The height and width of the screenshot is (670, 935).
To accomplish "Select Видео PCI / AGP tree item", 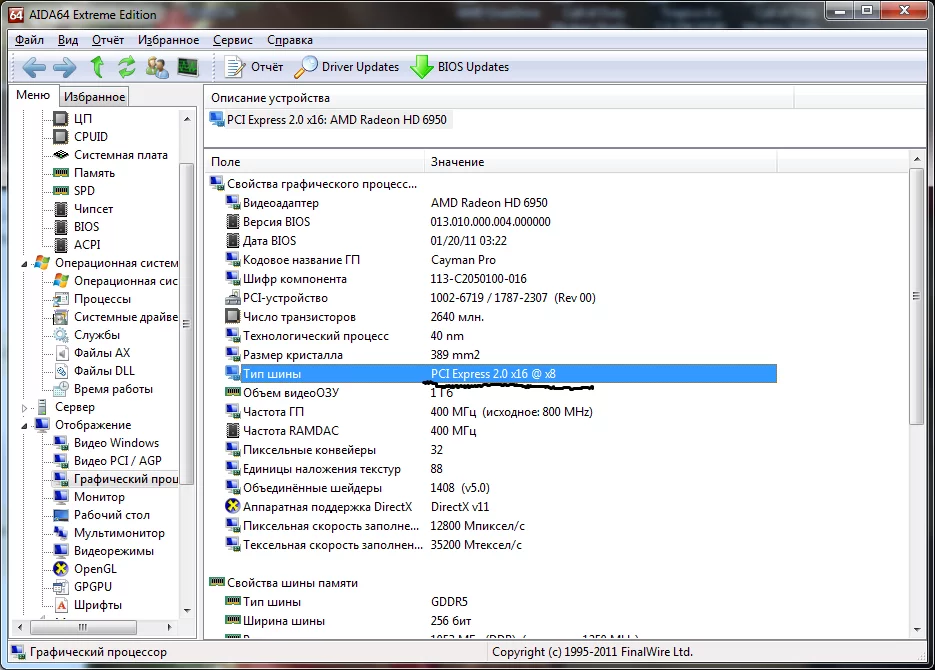I will [108, 461].
